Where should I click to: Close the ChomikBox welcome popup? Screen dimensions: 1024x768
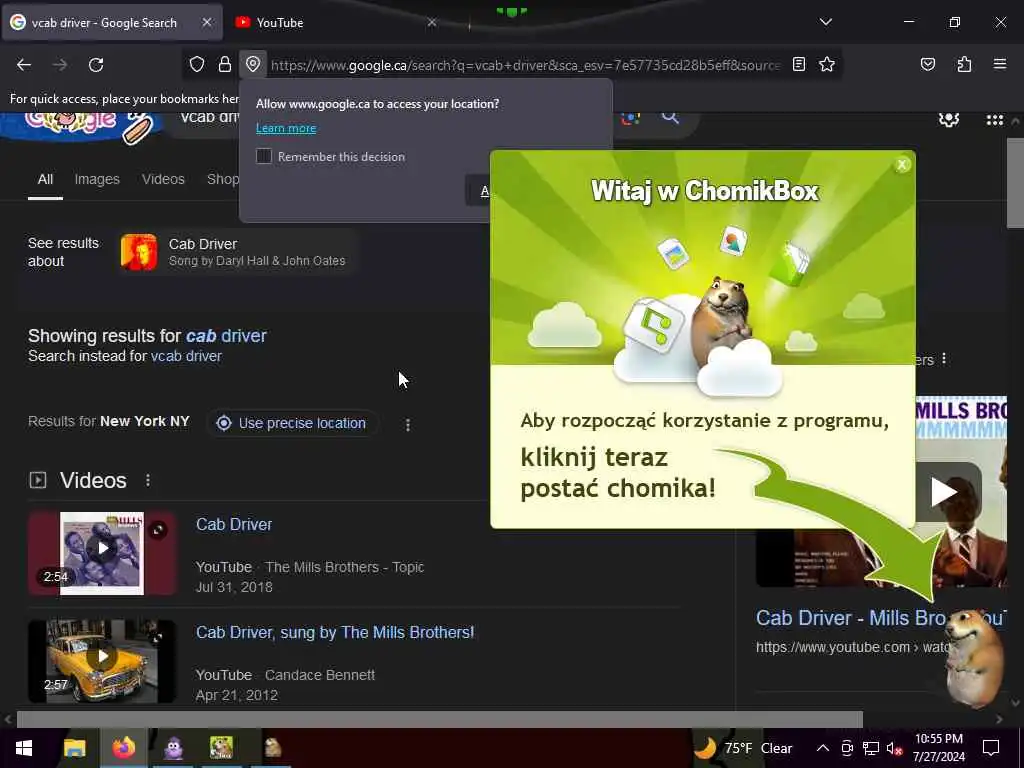pyautogui.click(x=902, y=165)
